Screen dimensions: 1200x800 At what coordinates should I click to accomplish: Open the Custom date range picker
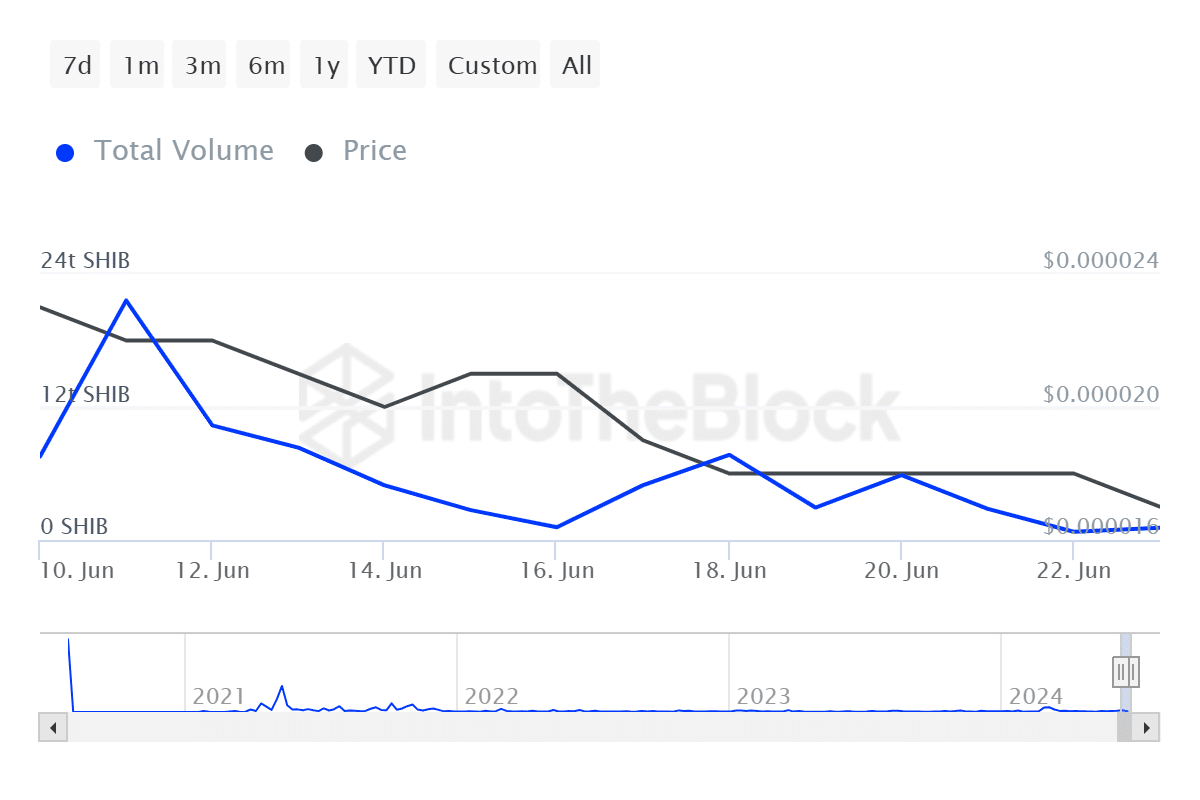[x=491, y=65]
